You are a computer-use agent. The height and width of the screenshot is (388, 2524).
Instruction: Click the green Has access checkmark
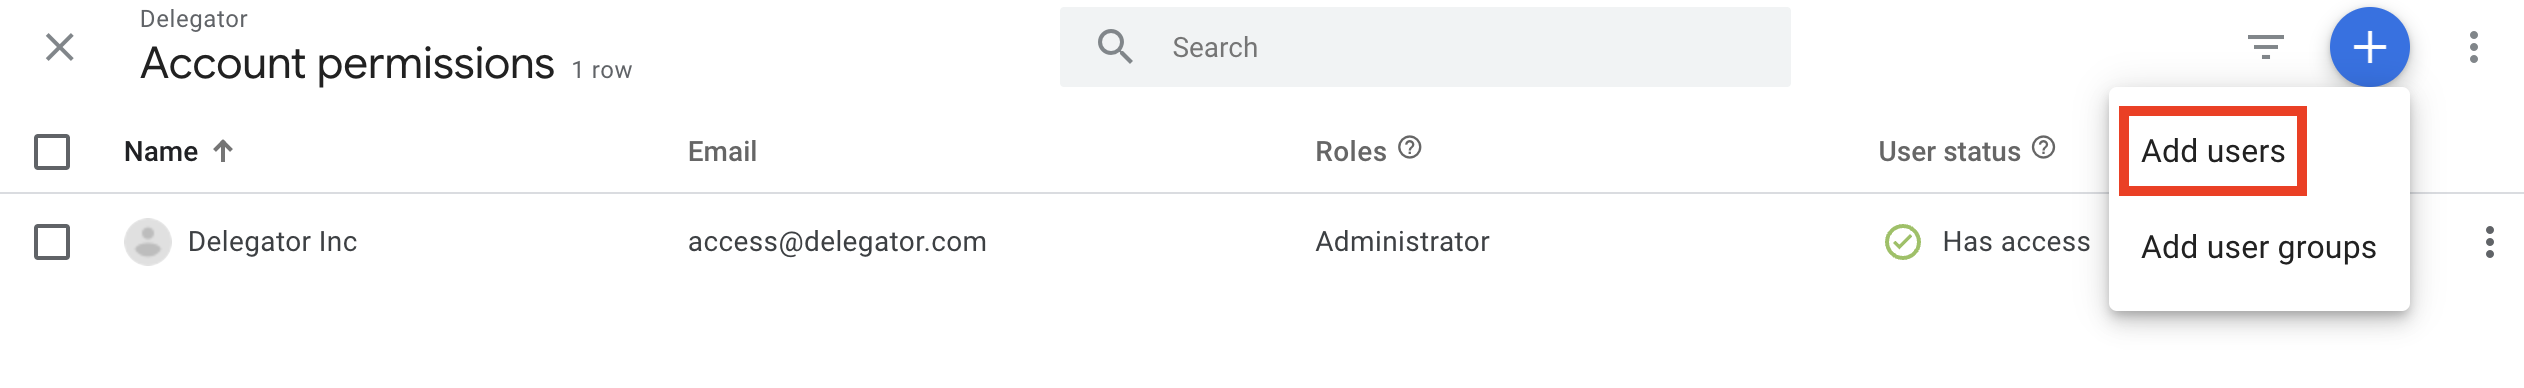(1903, 242)
